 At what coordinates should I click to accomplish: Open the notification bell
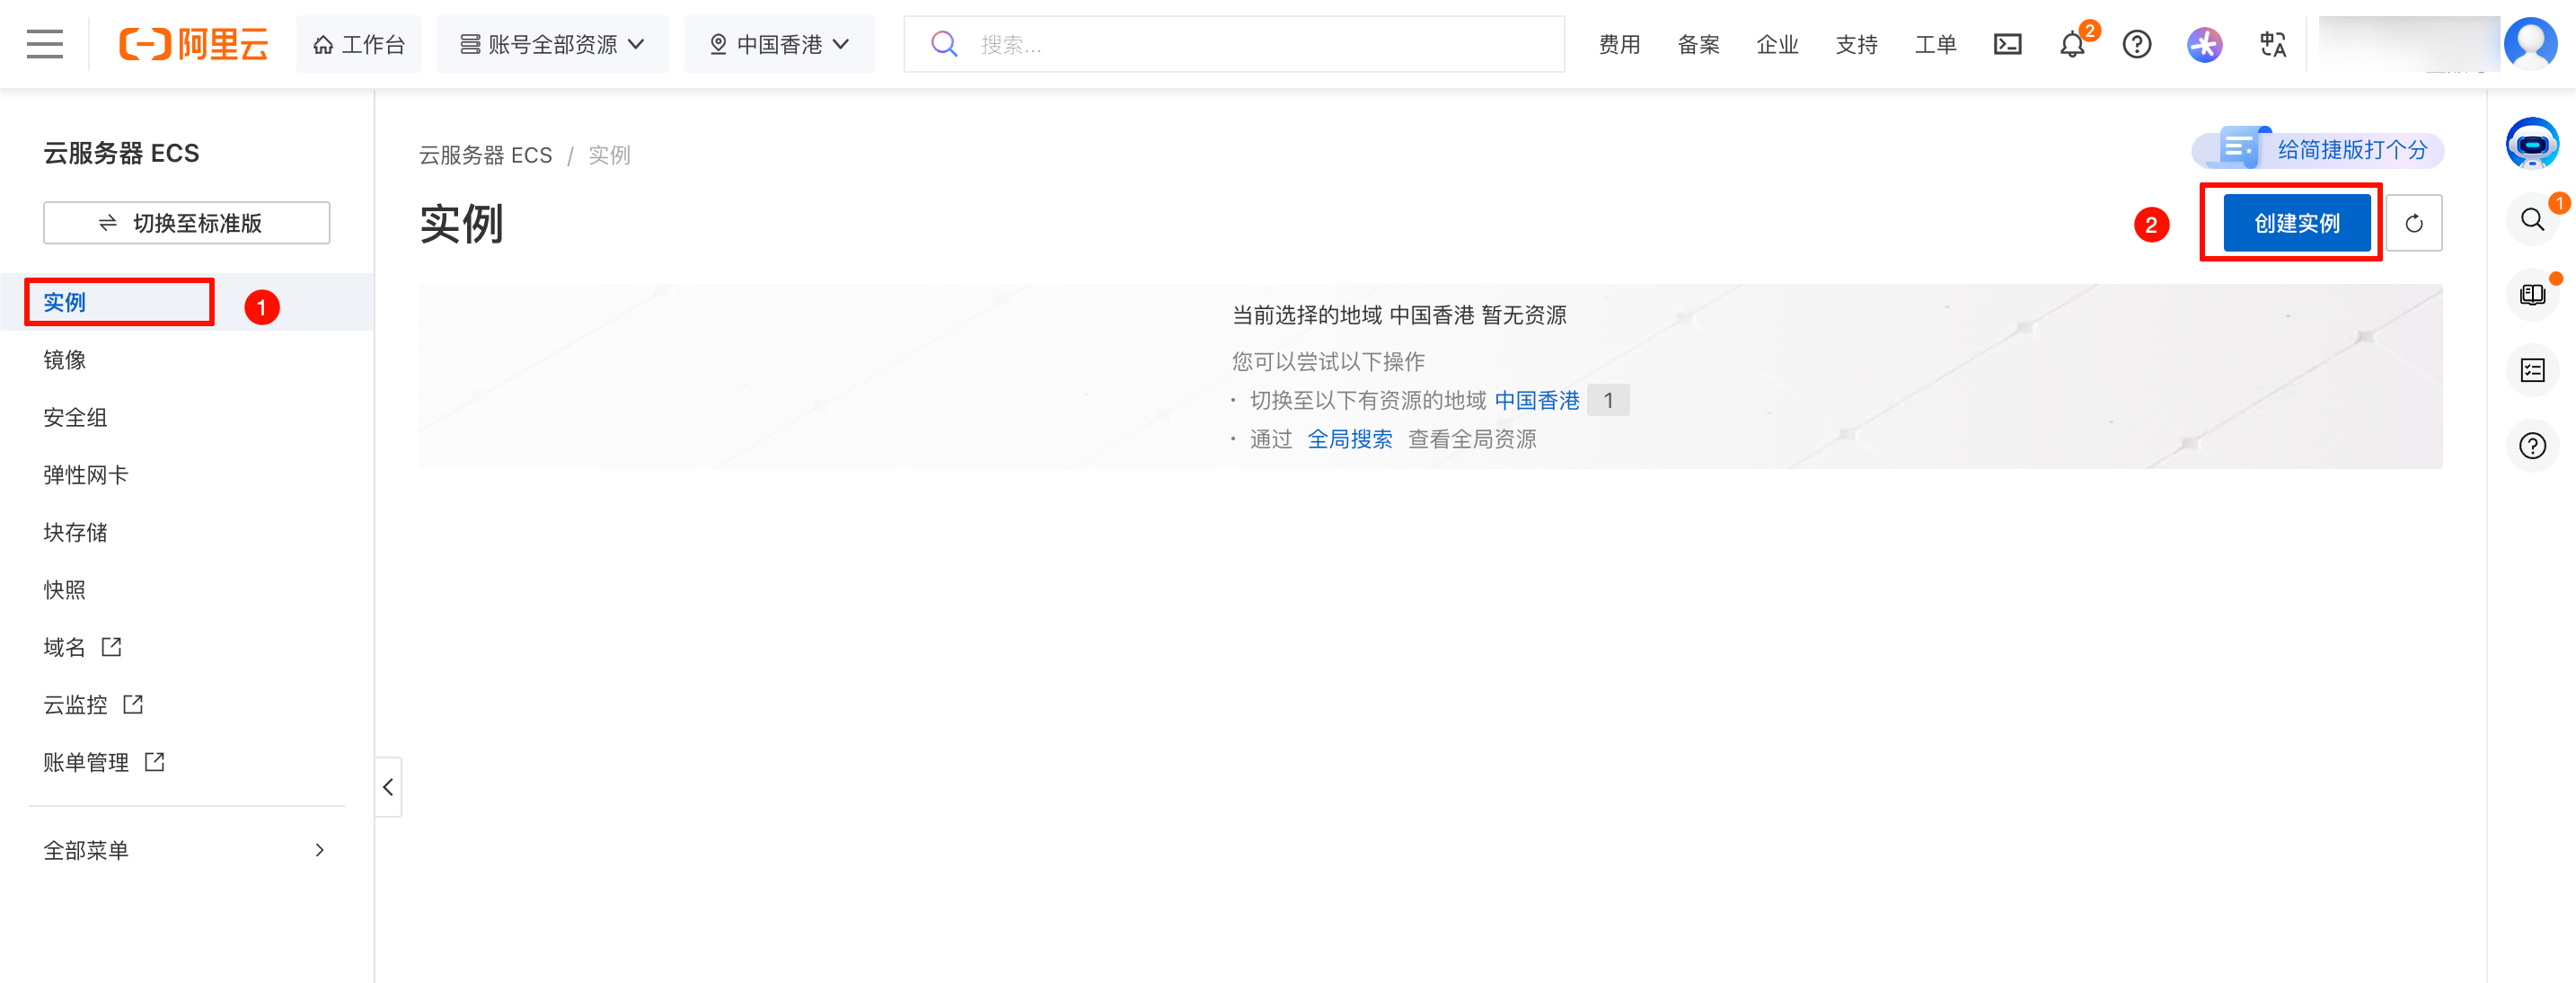[2072, 45]
